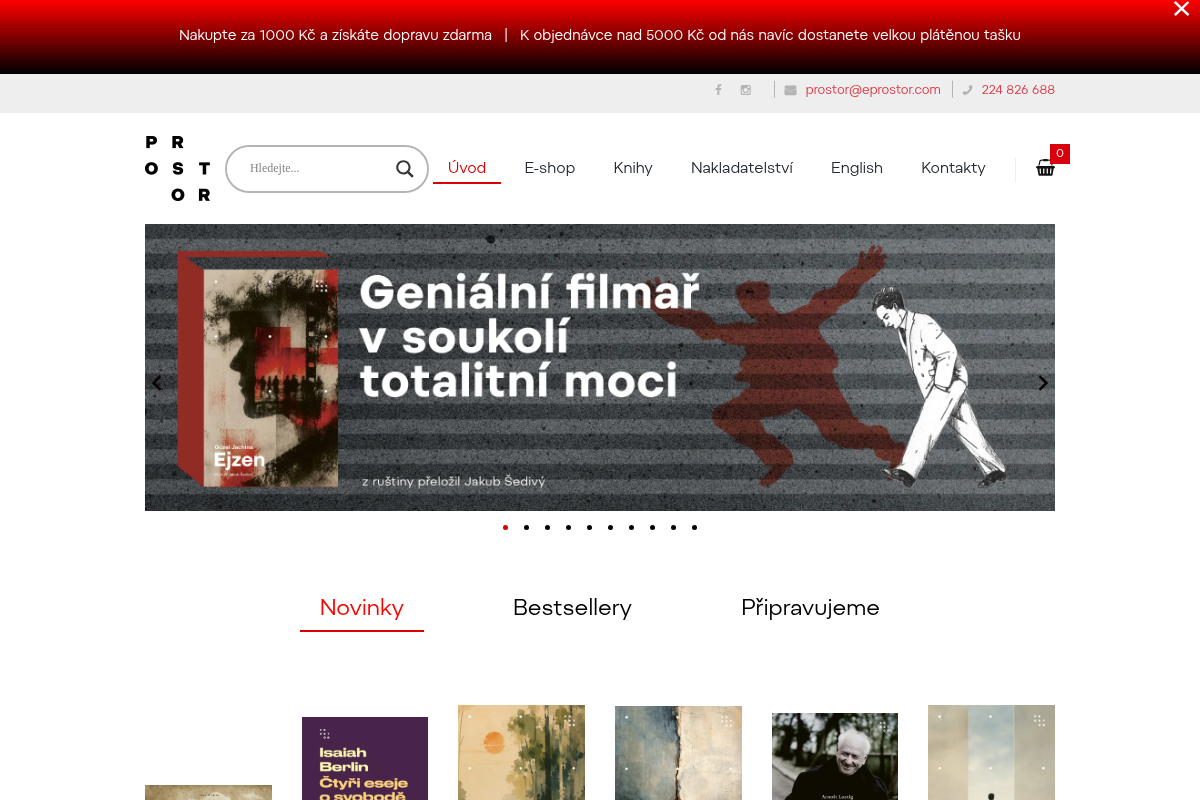
Task: Open the Facebook page icon
Action: tap(718, 90)
